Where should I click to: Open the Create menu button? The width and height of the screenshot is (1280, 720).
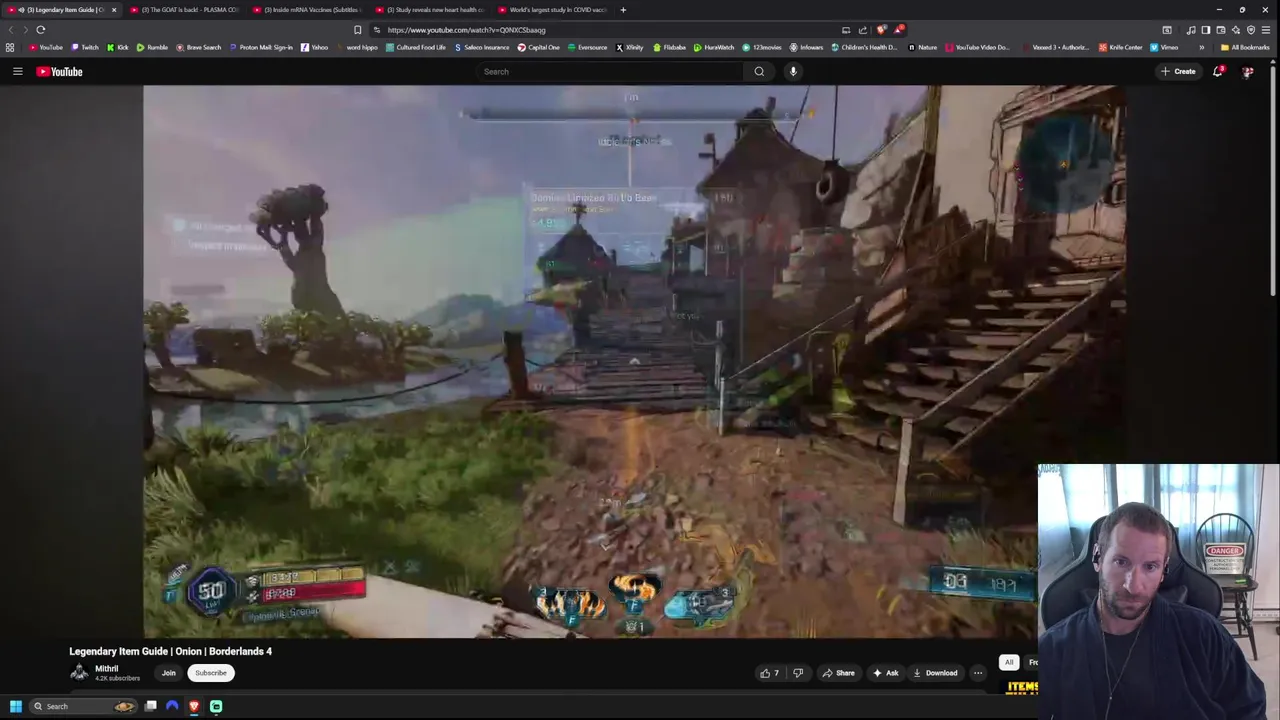(x=1178, y=71)
